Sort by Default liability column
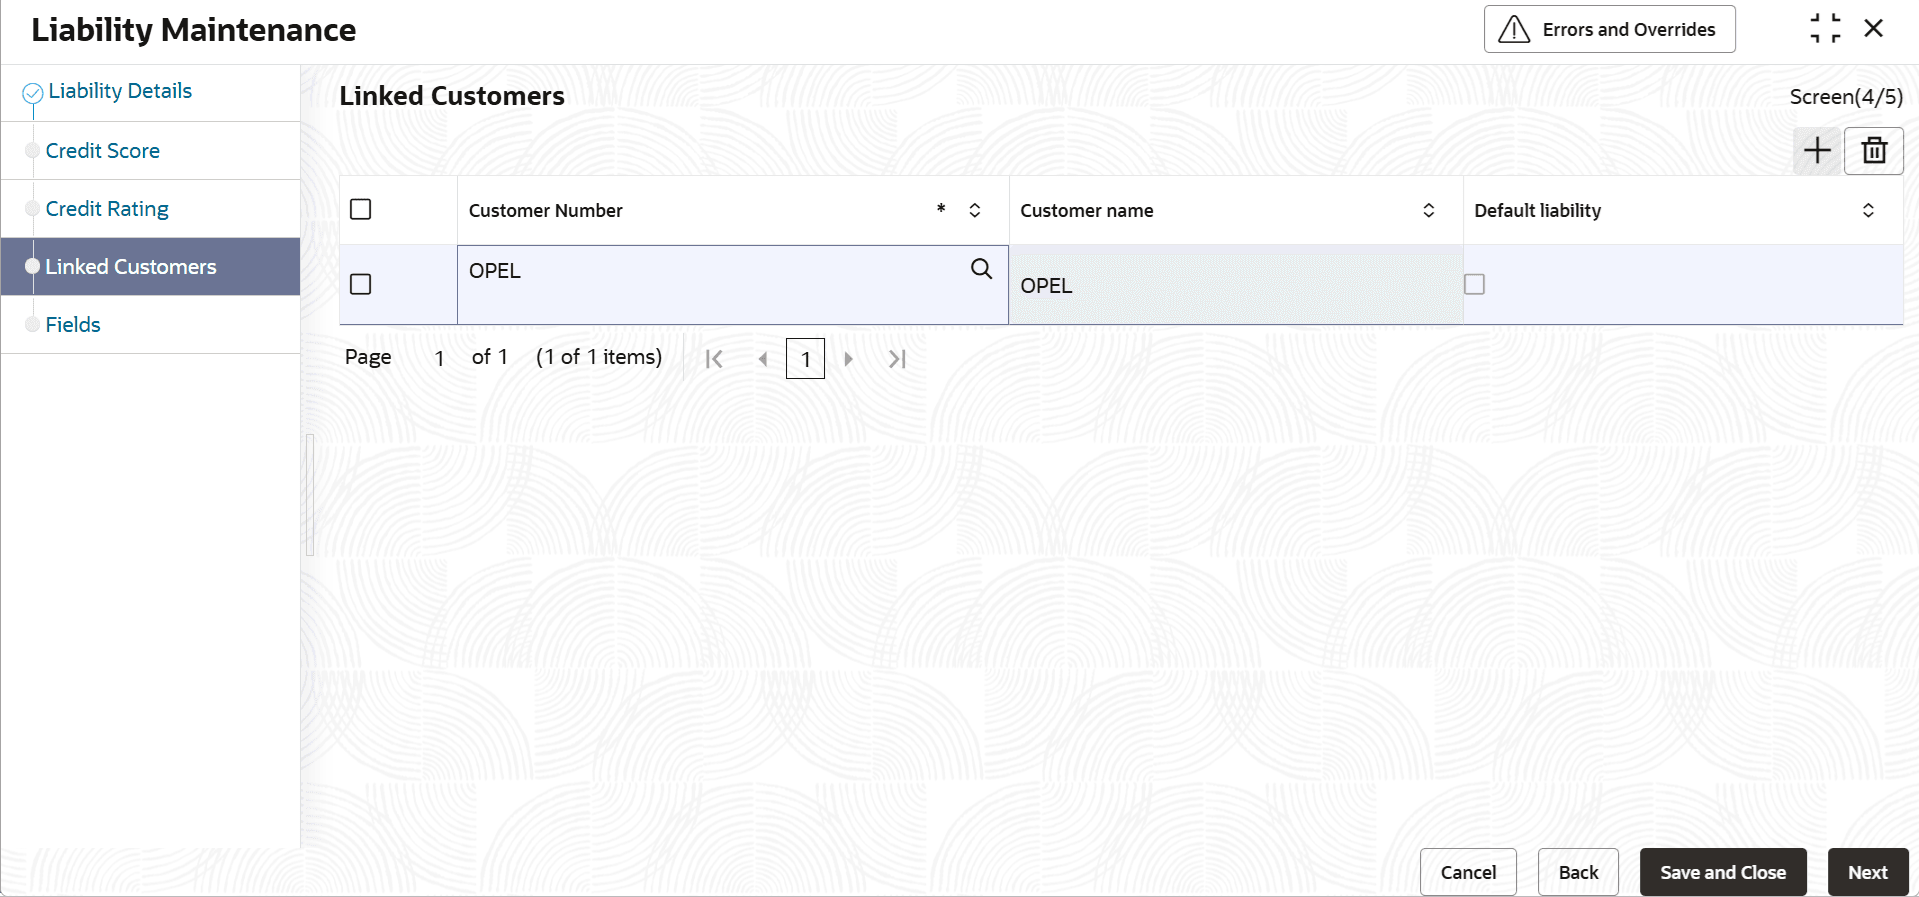This screenshot has width=1919, height=897. pos(1867,210)
